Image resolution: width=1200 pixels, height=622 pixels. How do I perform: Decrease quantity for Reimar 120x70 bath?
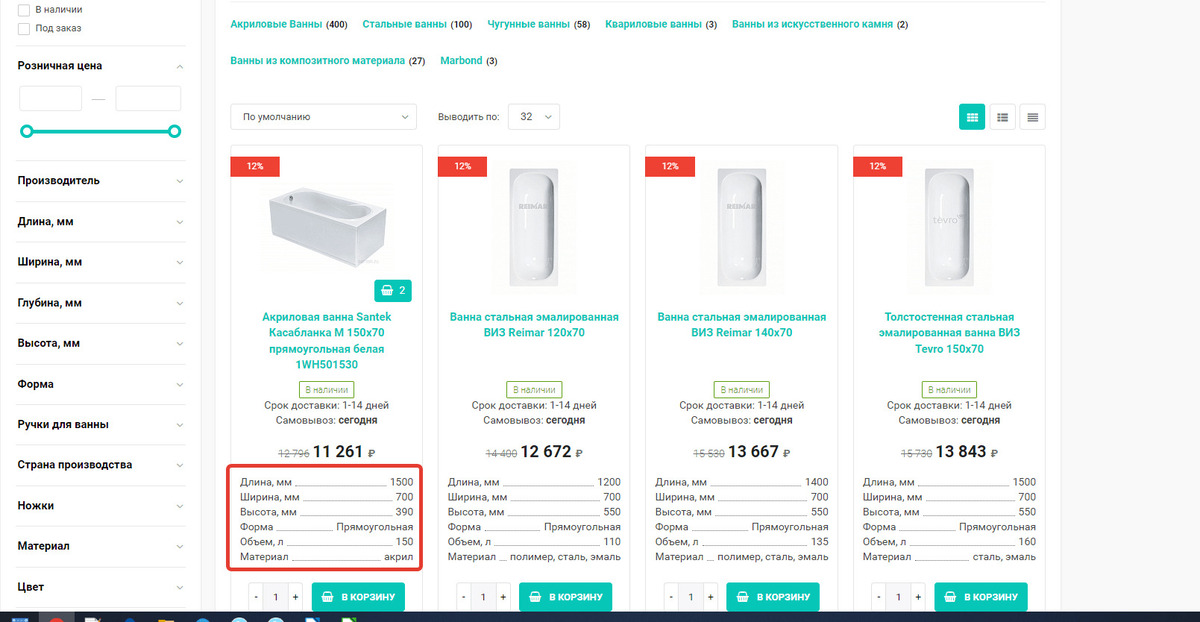point(464,597)
